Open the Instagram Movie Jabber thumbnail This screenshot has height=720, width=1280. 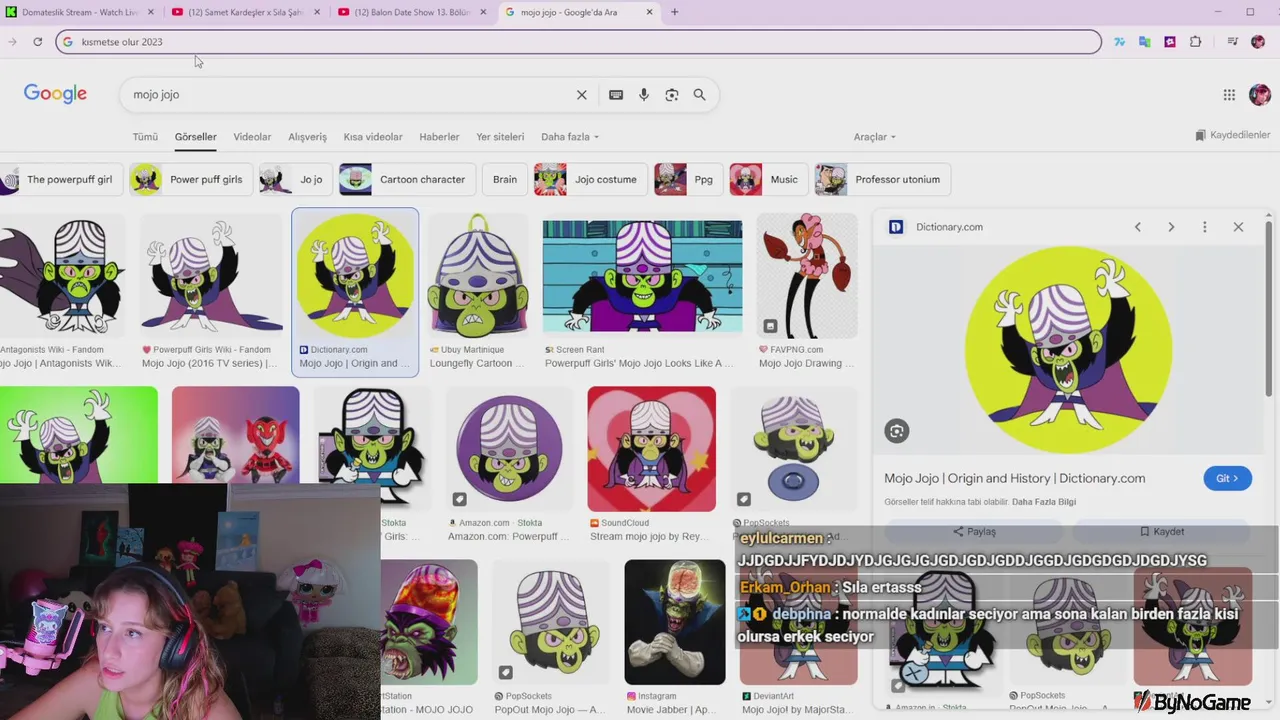pyautogui.click(x=675, y=622)
